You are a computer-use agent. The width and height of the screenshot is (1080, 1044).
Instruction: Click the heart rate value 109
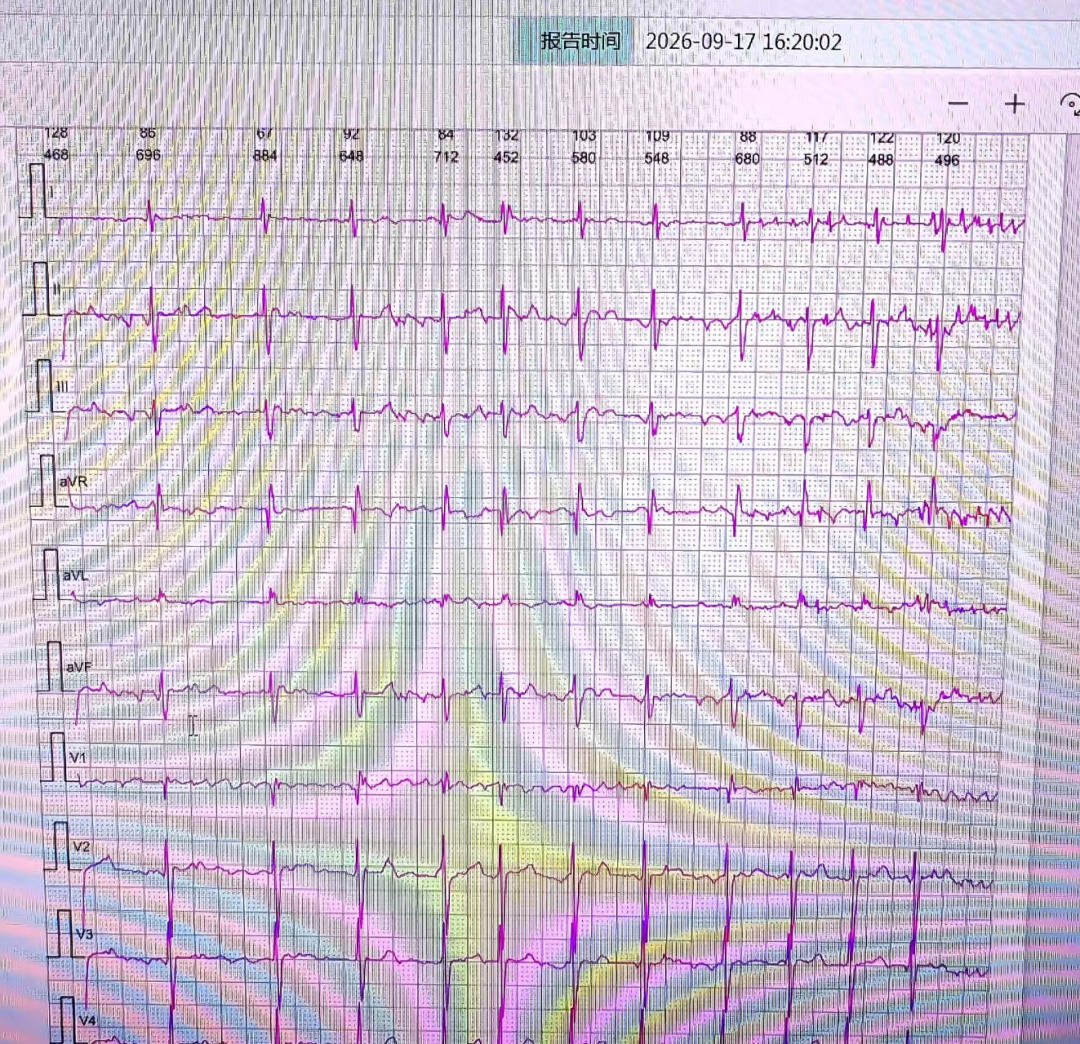pos(657,136)
